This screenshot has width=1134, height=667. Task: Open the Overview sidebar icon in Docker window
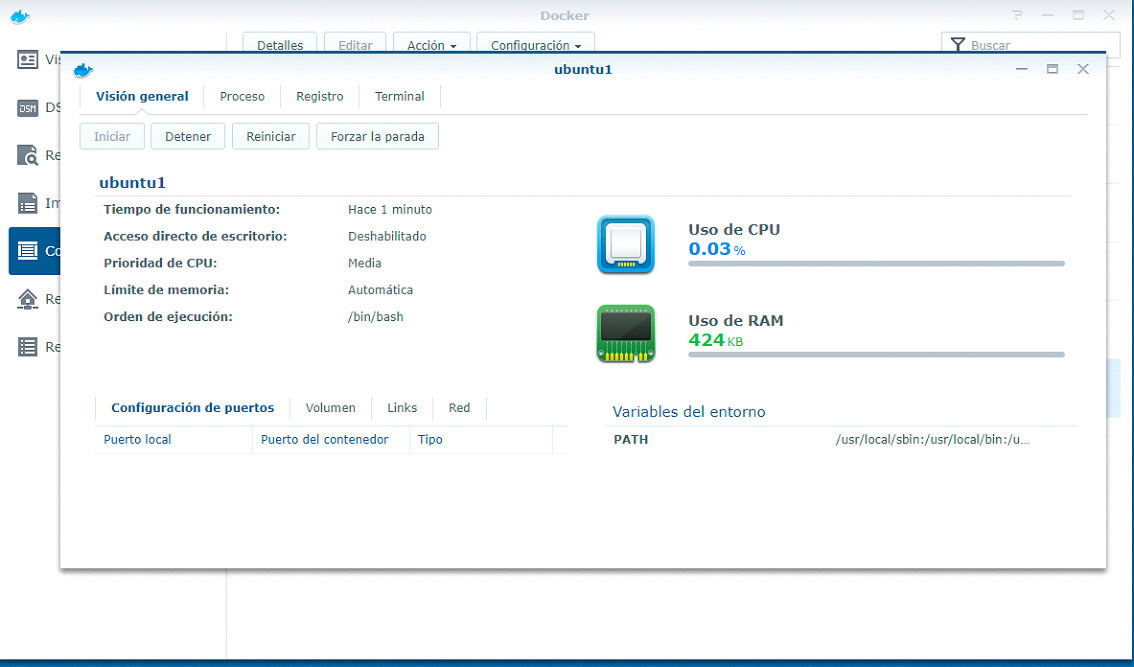tap(27, 59)
